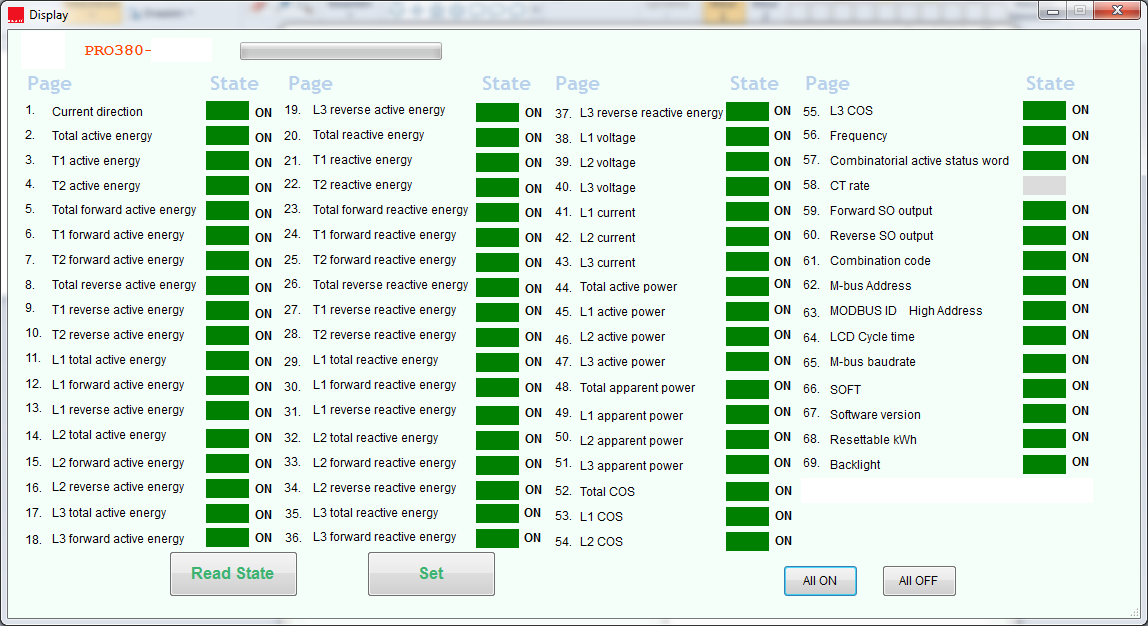
Task: Click the red Display window icon
Action: click(x=16, y=15)
